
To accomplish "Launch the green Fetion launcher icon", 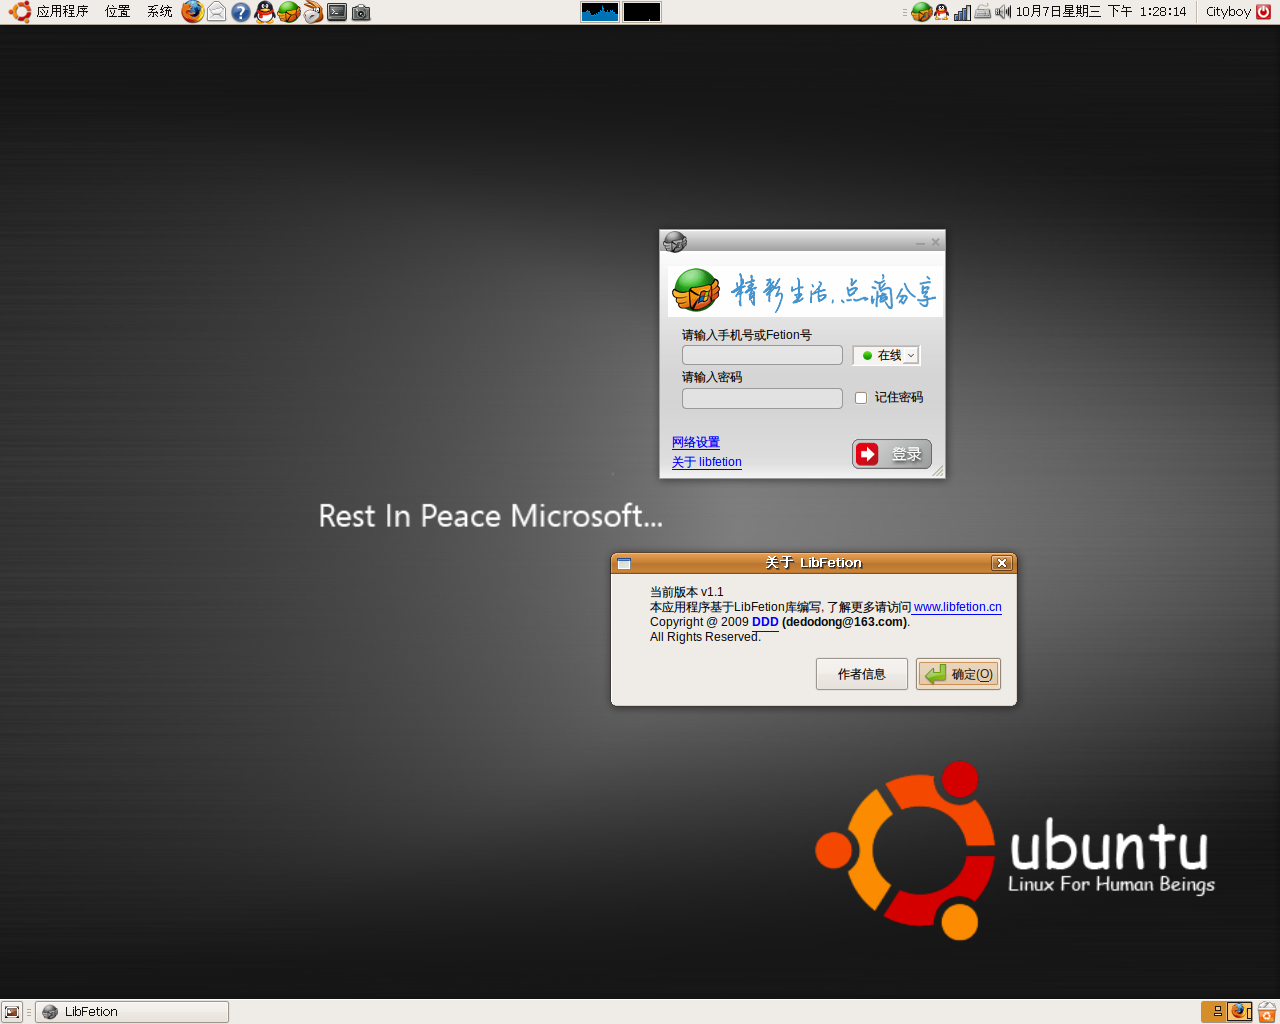I will (x=289, y=12).
